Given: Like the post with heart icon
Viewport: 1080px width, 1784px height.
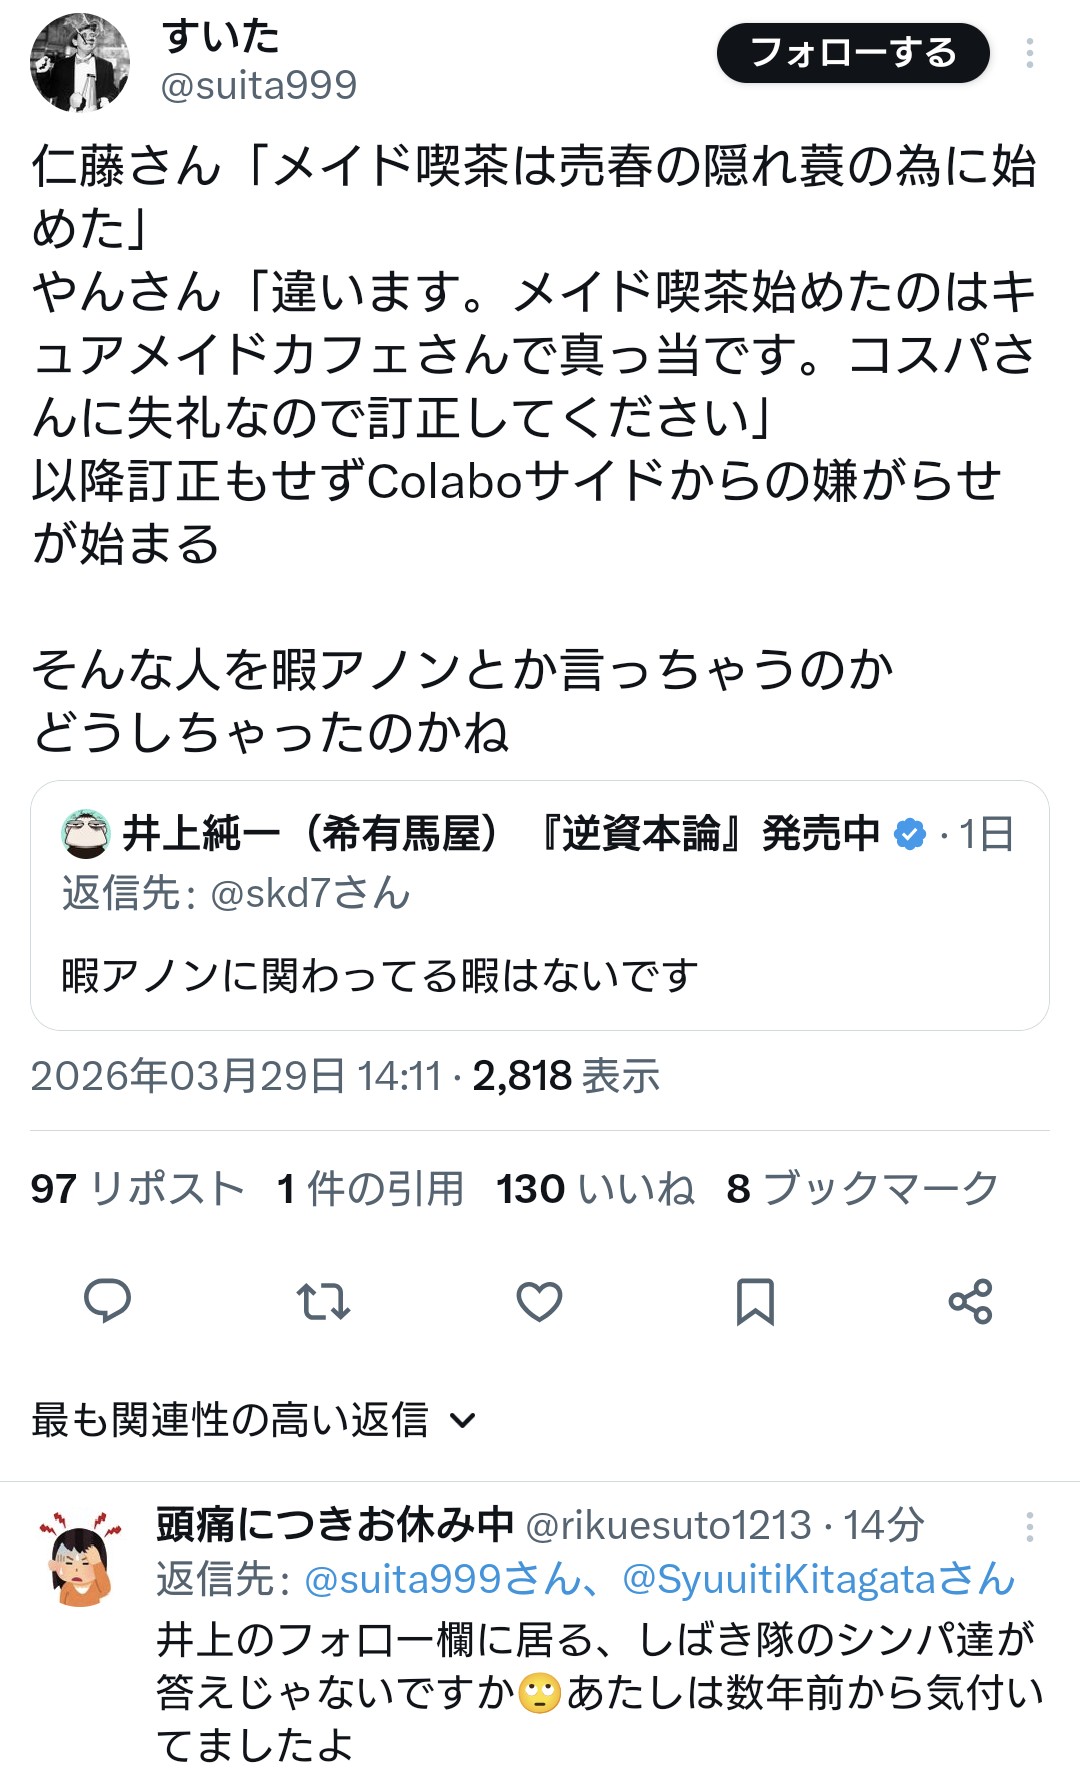Looking at the screenshot, I should tap(539, 1301).
